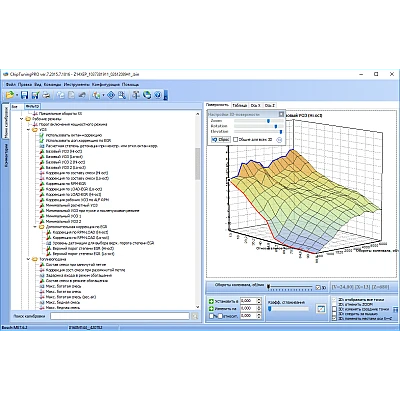
Task: Click the УОЗ folder icon in tree
Action: point(35,130)
